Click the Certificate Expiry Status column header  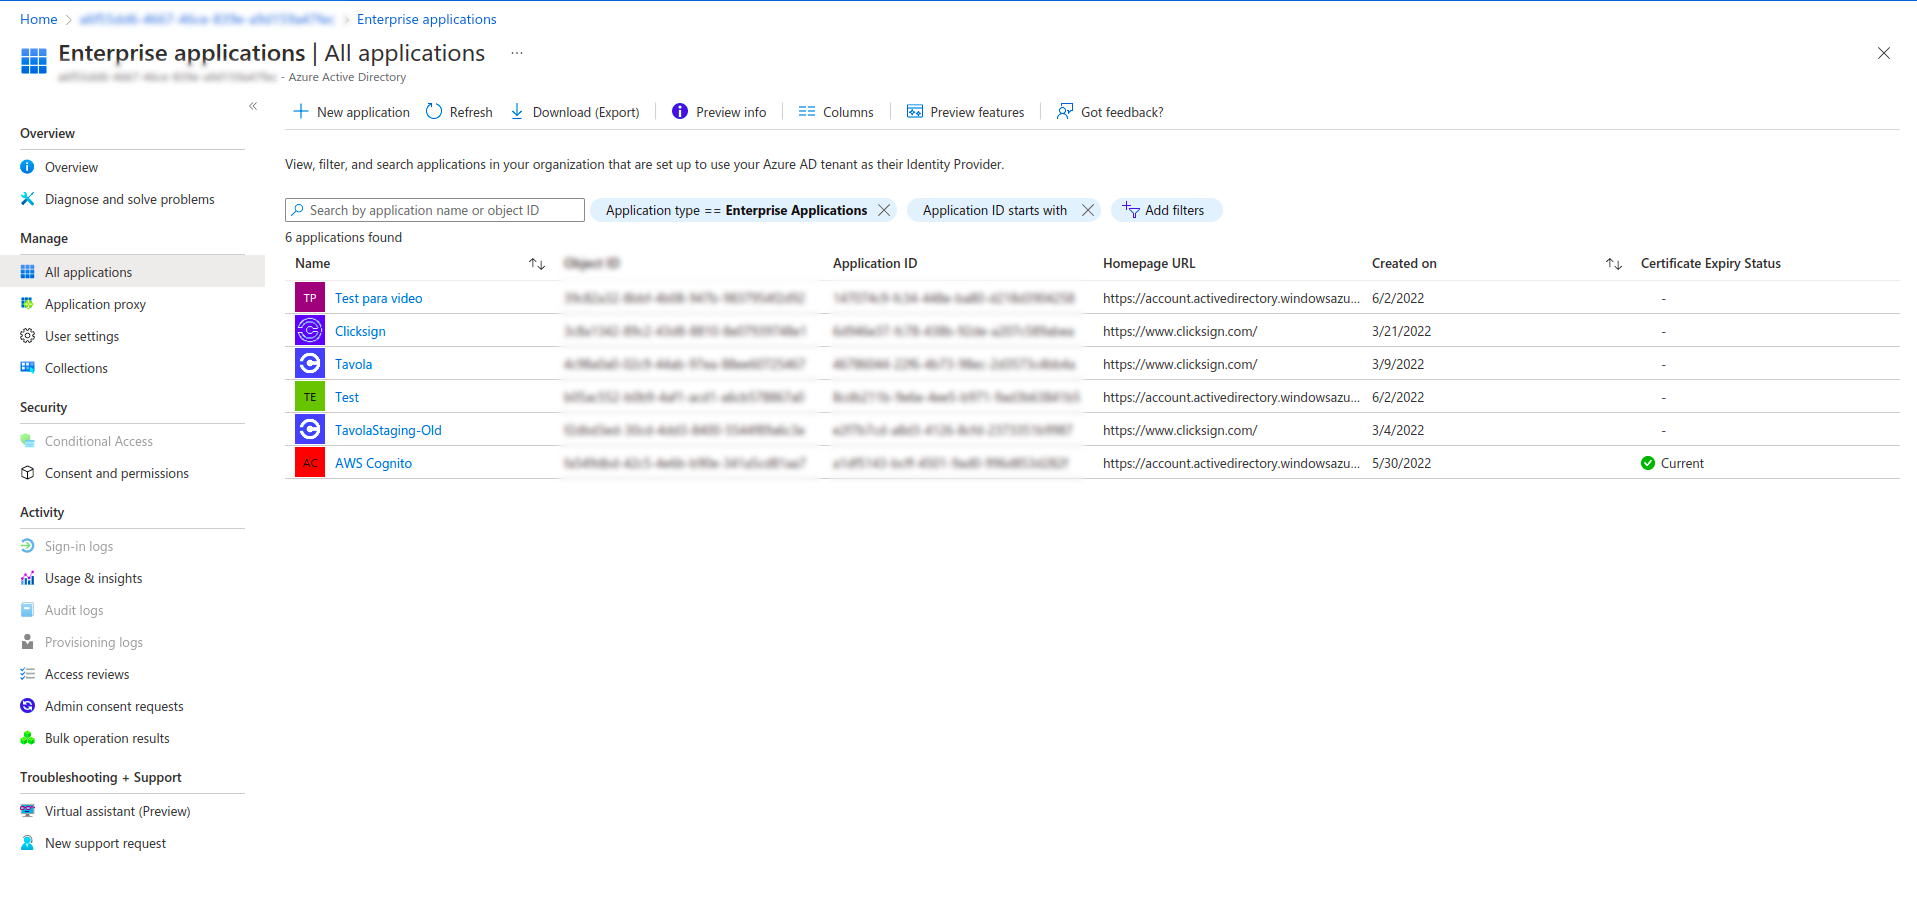1711,263
